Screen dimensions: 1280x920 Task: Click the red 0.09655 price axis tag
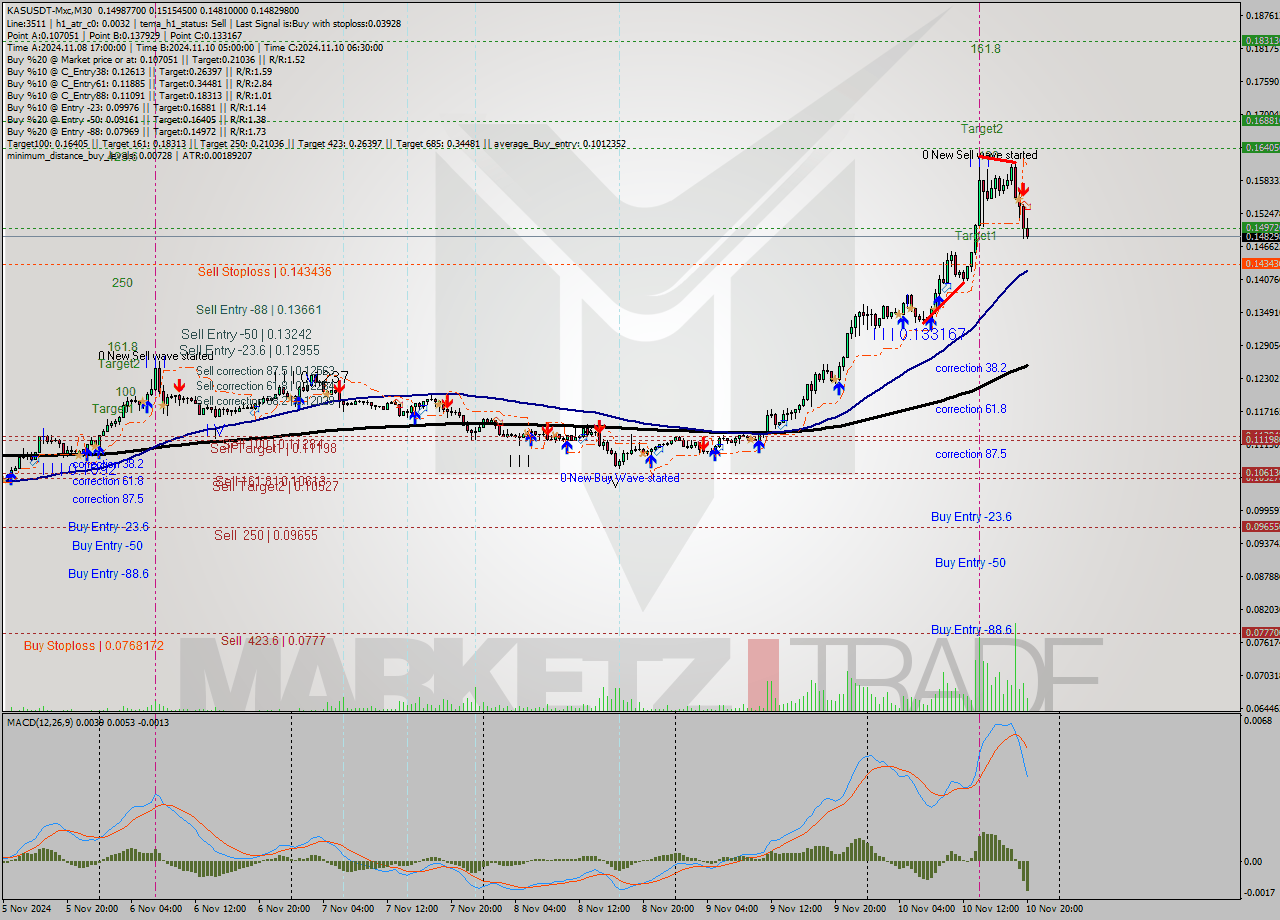coord(1259,526)
